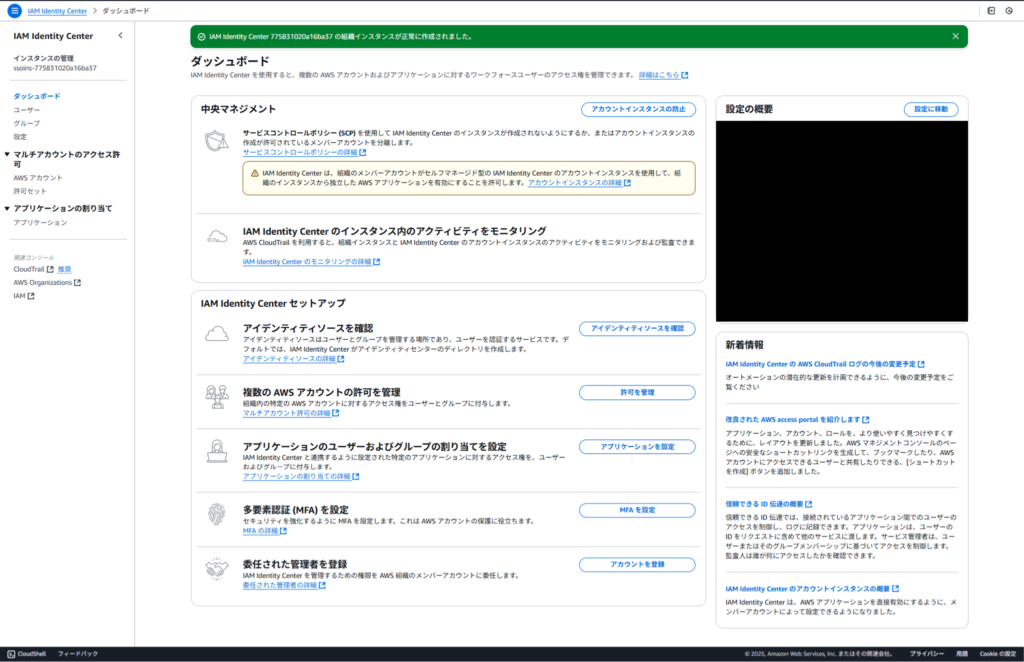Screen dimensions: 1024x662
Task: Open 許可セット in the sidebar
Action: coord(30,191)
